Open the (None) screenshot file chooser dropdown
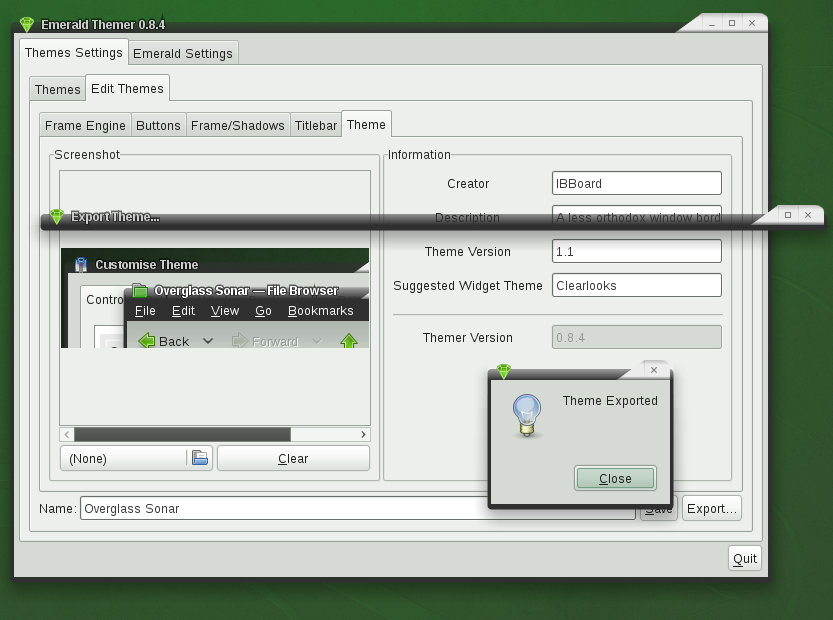Image resolution: width=833 pixels, height=620 pixels. [x=137, y=458]
